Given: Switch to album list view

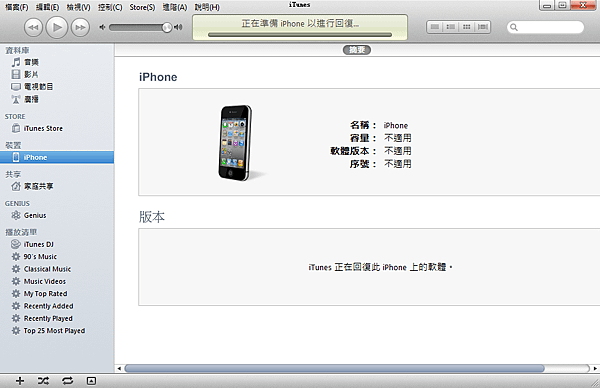Looking at the screenshot, I should point(451,27).
